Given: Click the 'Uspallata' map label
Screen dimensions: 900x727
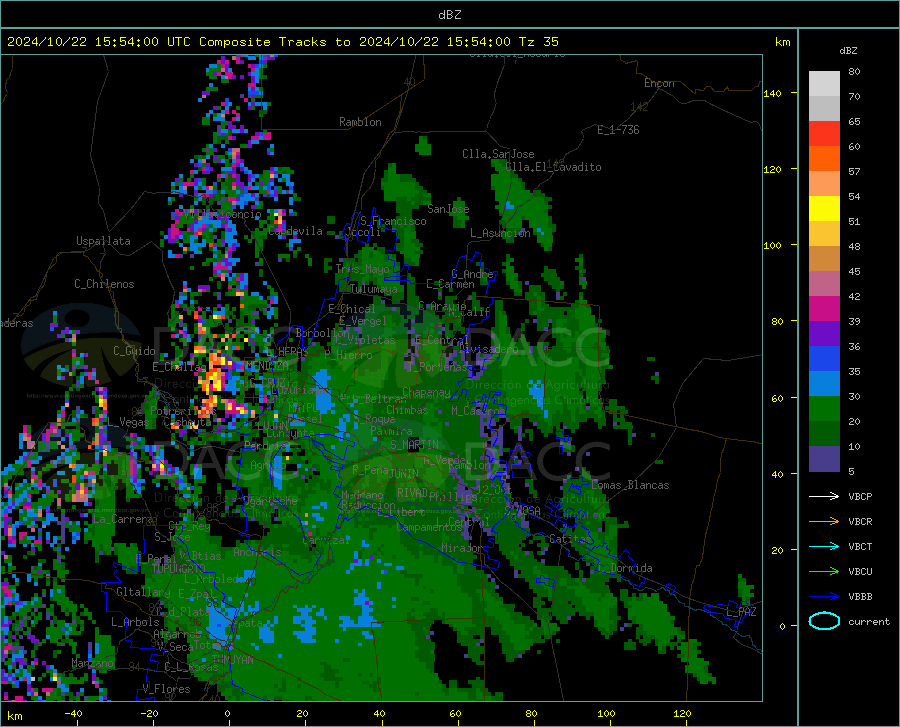Looking at the screenshot, I should (x=103, y=241).
